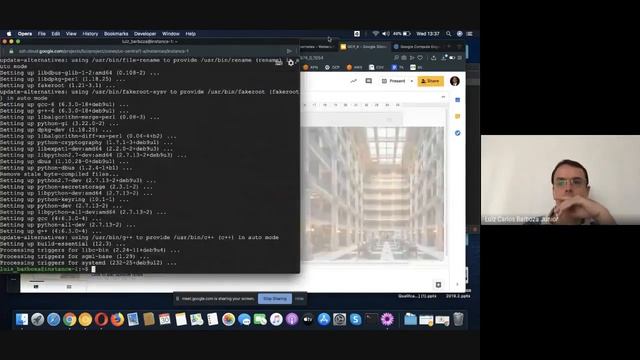Image resolution: width=640 pixels, height=360 pixels.
Task: Open the Trash in the dock
Action: click(x=458, y=319)
